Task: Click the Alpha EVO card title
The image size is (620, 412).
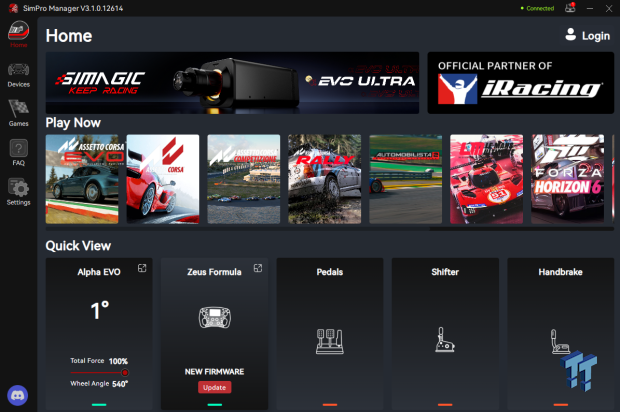Action: 99,272
